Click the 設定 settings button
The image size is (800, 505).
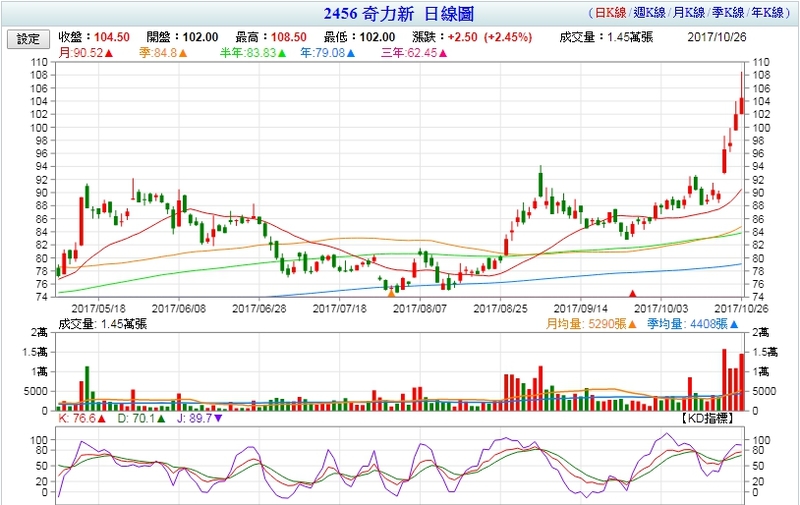click(x=29, y=38)
